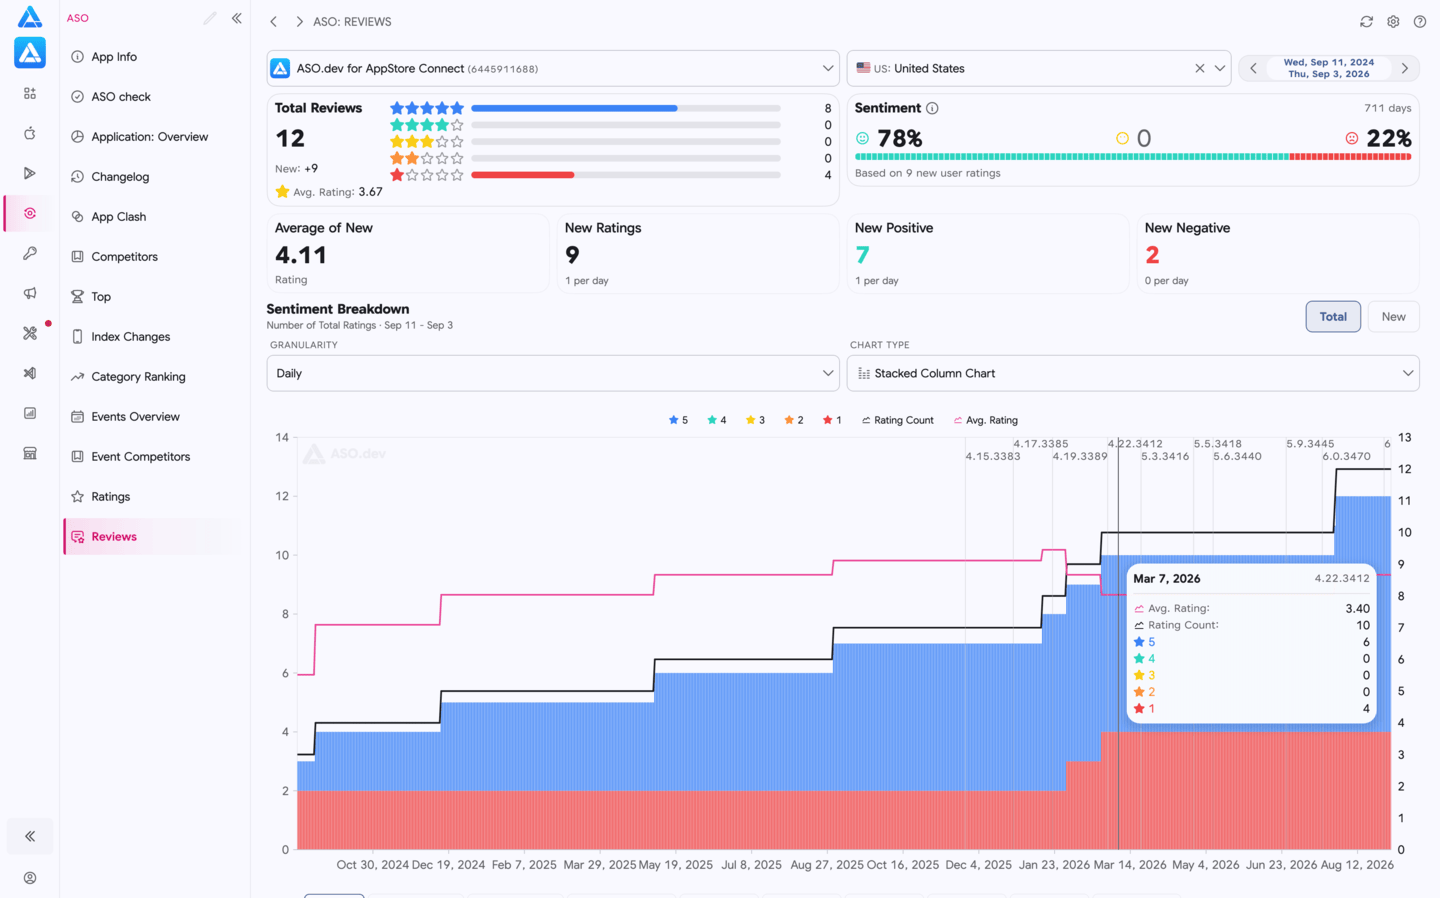Image resolution: width=1440 pixels, height=898 pixels.
Task: Select the blue ASO.dev app tile
Action: tap(30, 53)
